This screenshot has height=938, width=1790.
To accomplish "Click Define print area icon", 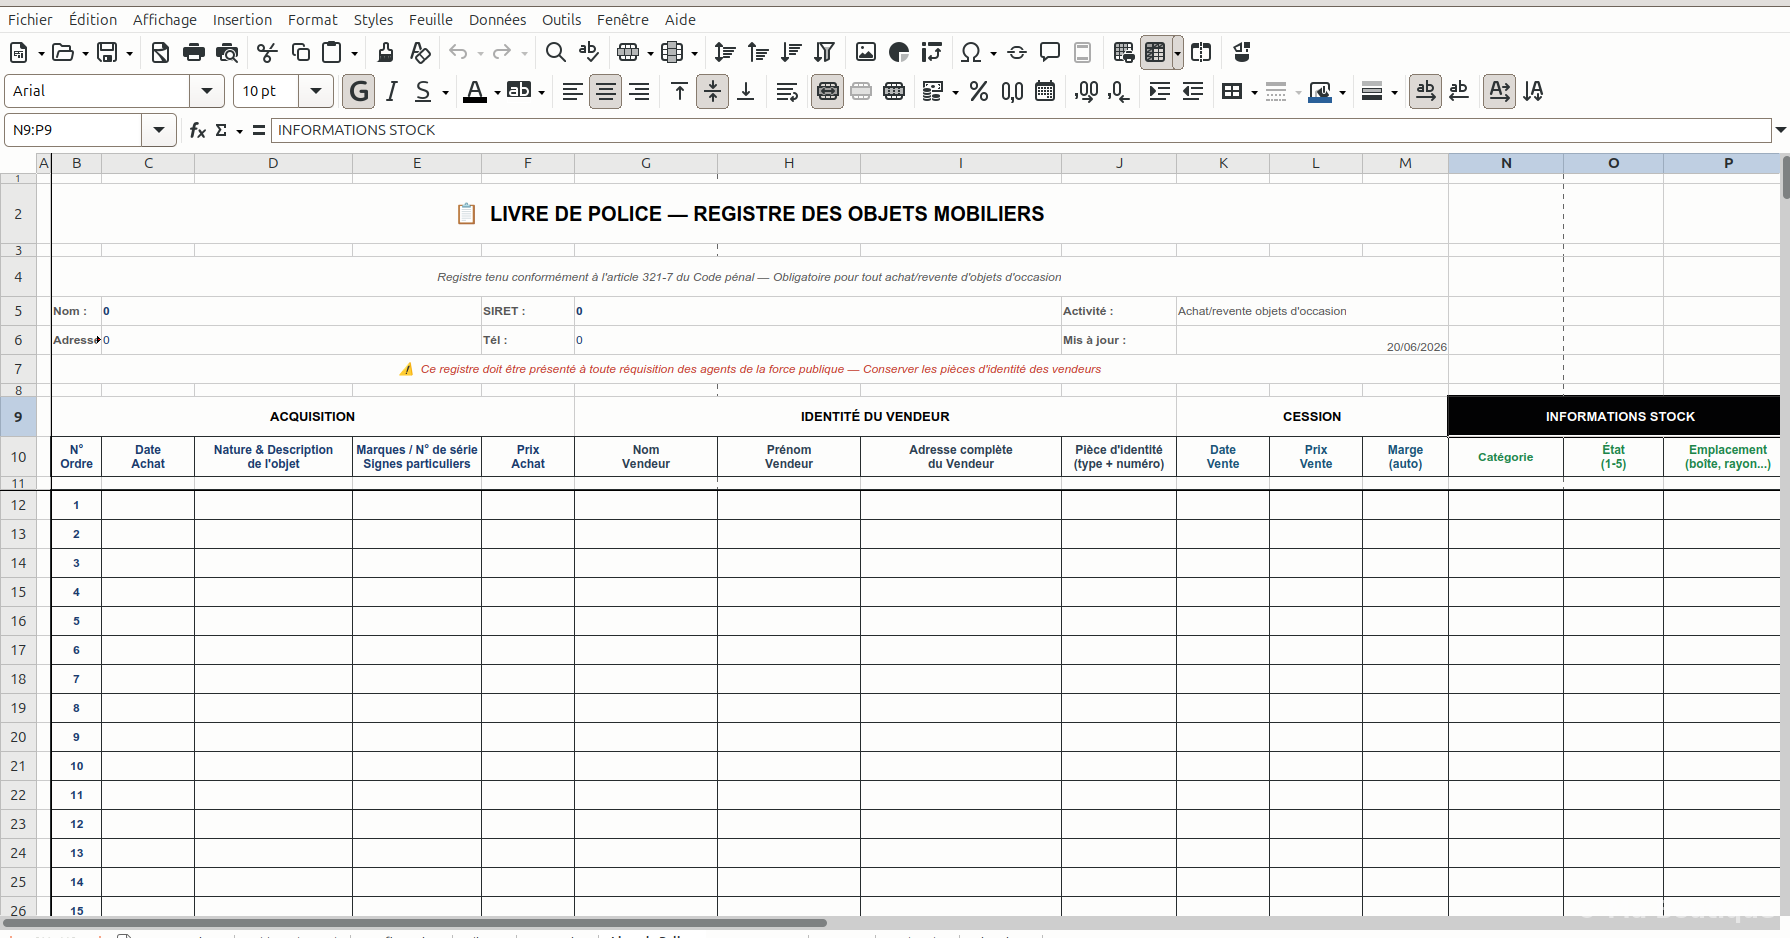I will tap(1123, 52).
